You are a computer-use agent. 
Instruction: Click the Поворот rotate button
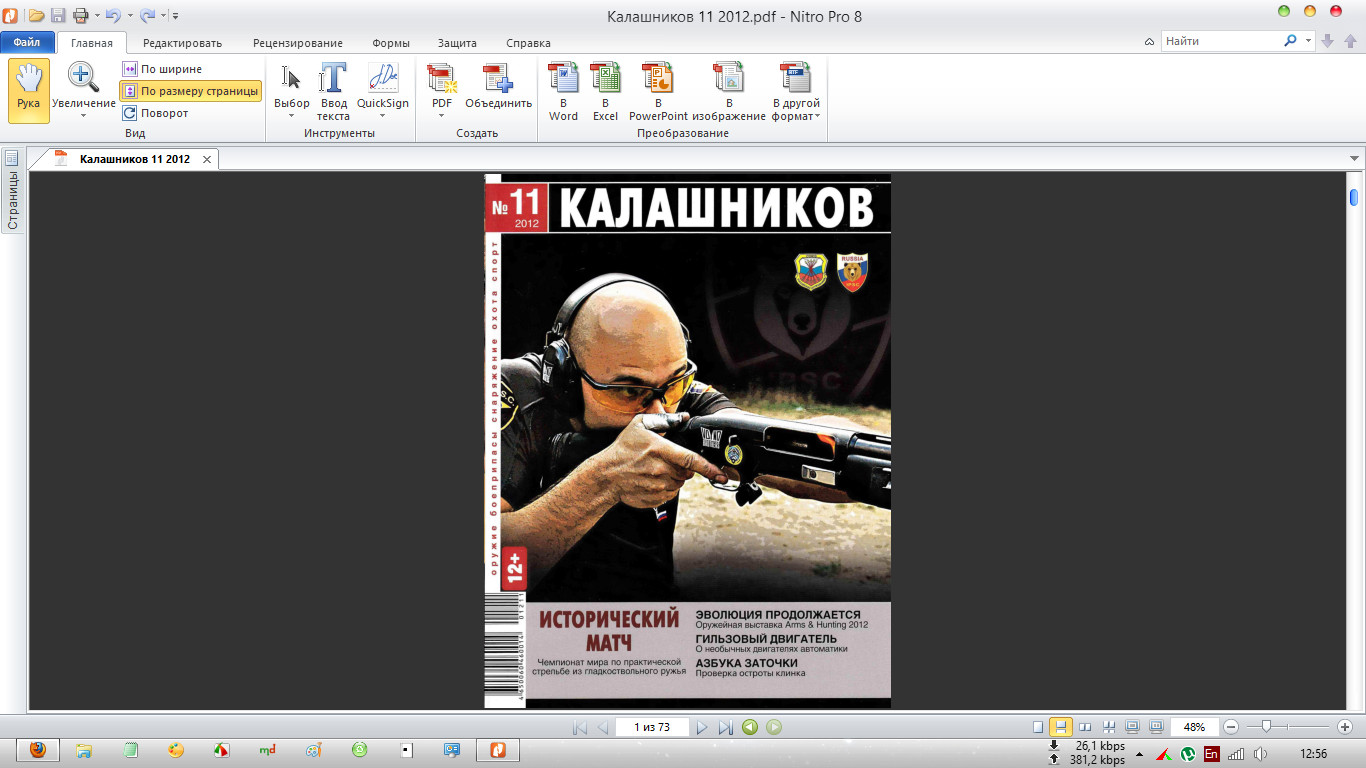coord(155,113)
